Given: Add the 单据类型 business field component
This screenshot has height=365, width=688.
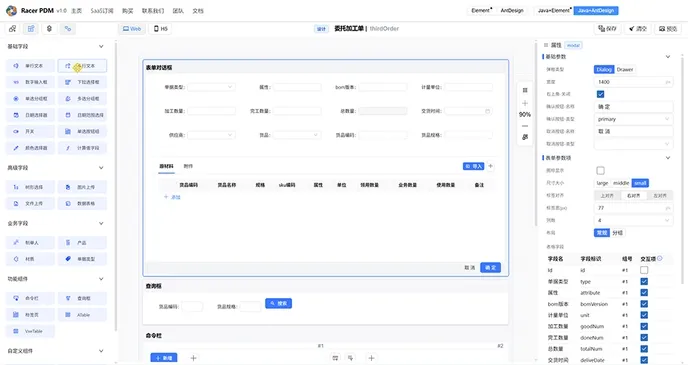Looking at the screenshot, I should coord(82,259).
